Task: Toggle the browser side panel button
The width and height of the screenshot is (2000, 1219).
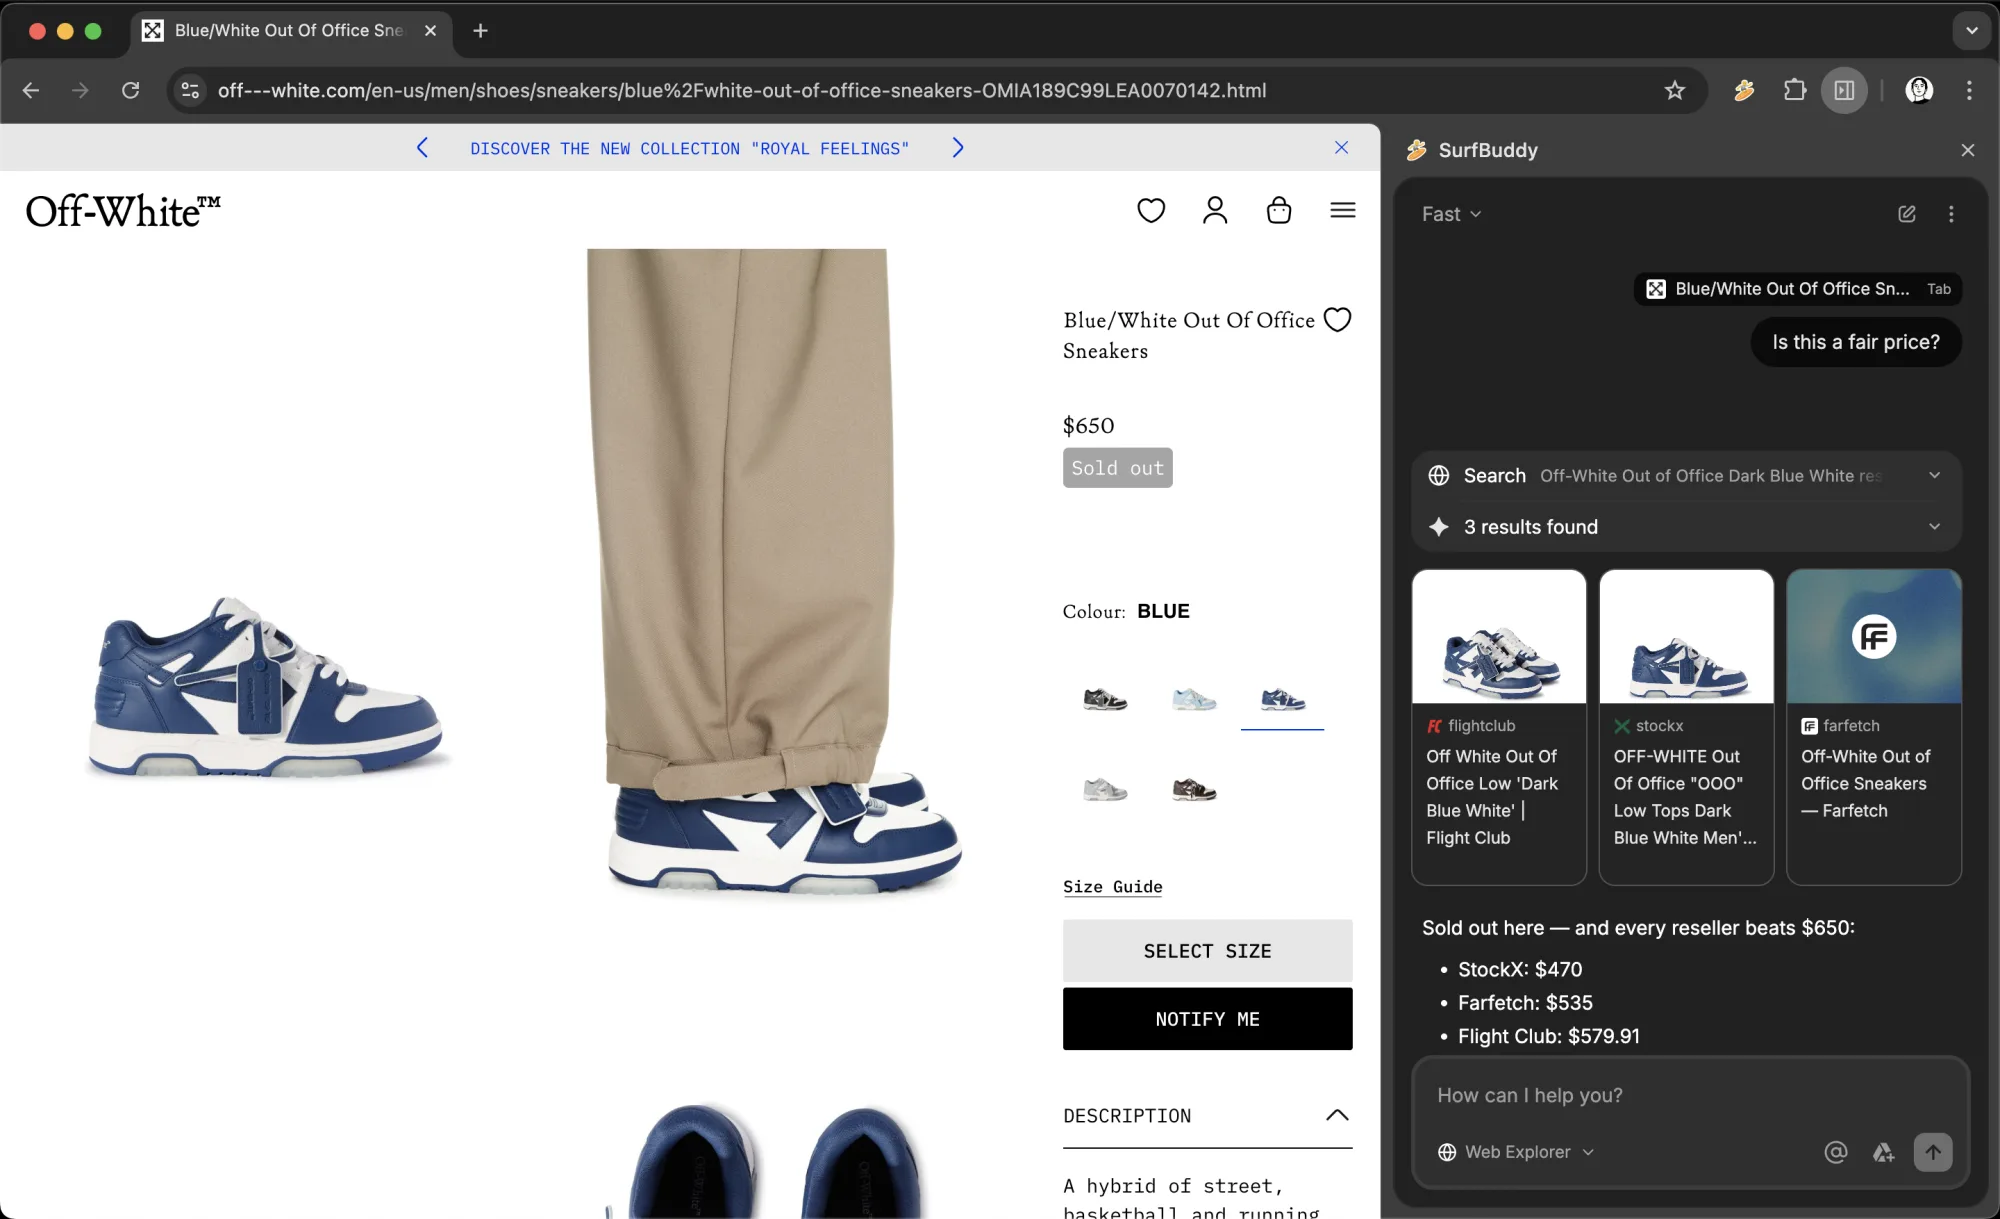Action: point(1845,91)
